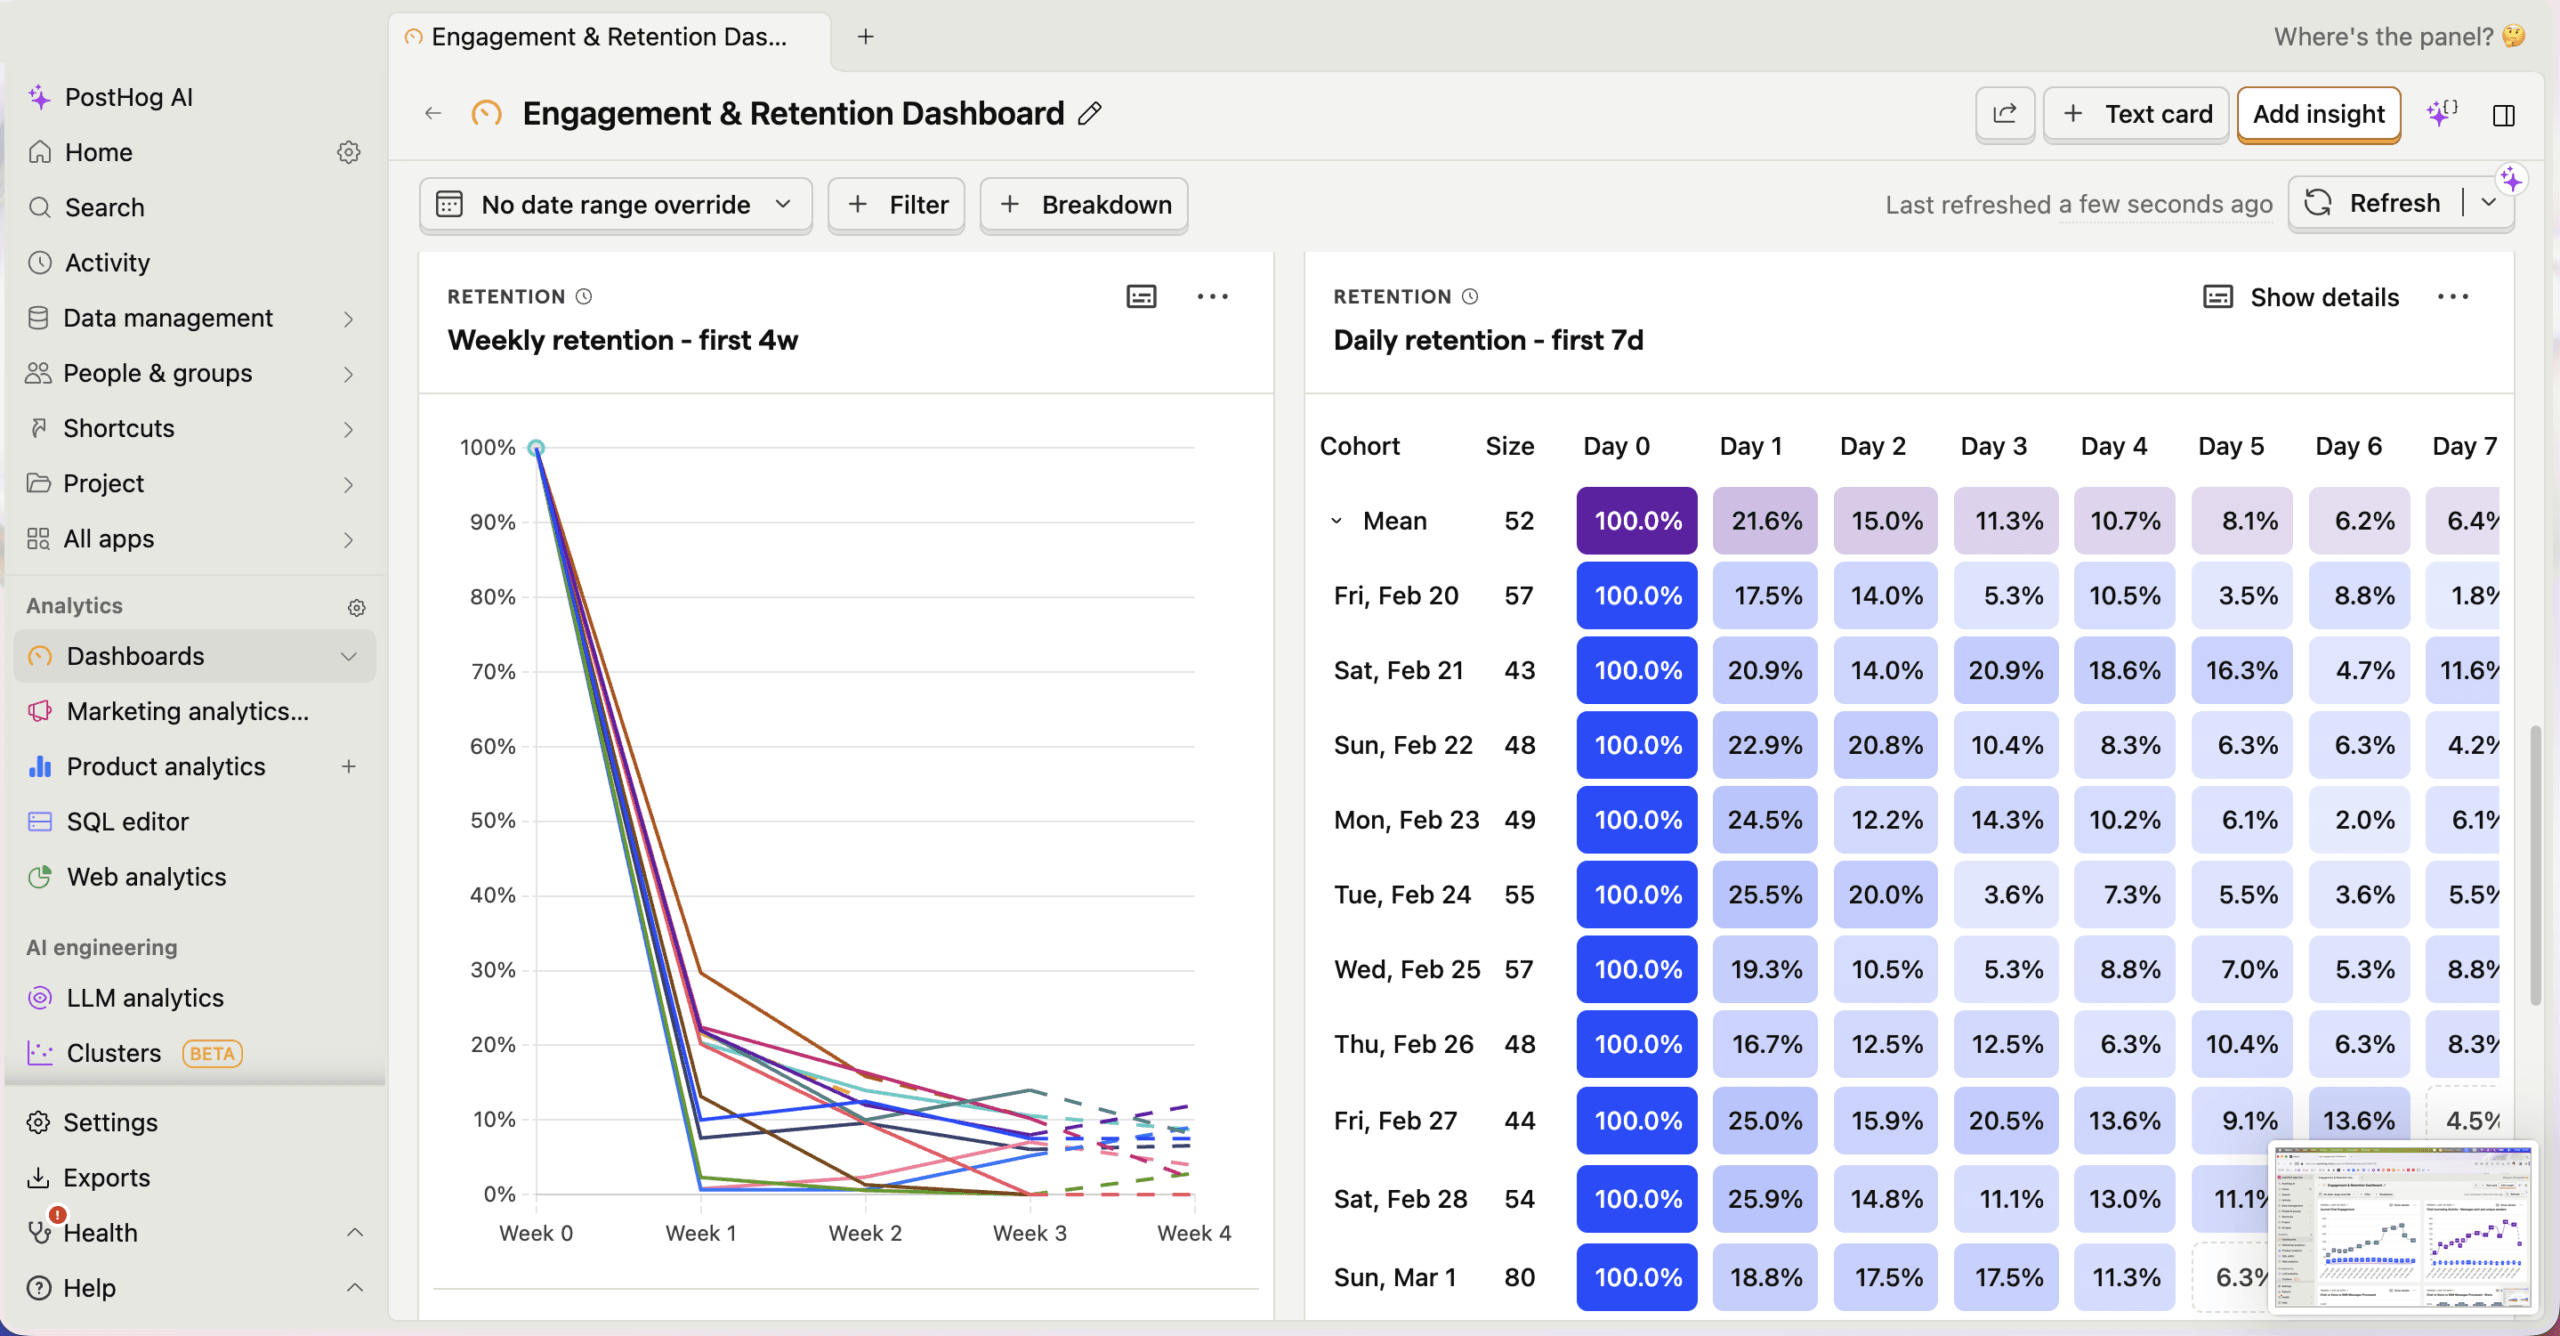2560x1336 pixels.
Task: Toggle details on Weekly retention card
Action: (x=1141, y=296)
